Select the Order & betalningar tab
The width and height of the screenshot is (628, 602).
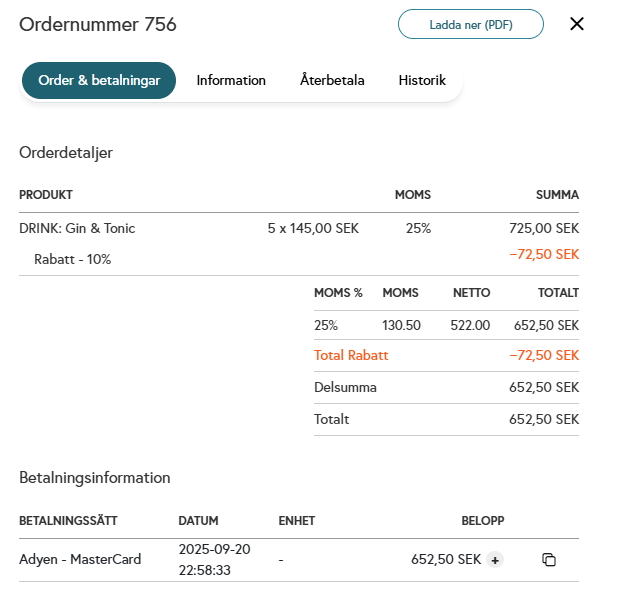click(x=99, y=81)
